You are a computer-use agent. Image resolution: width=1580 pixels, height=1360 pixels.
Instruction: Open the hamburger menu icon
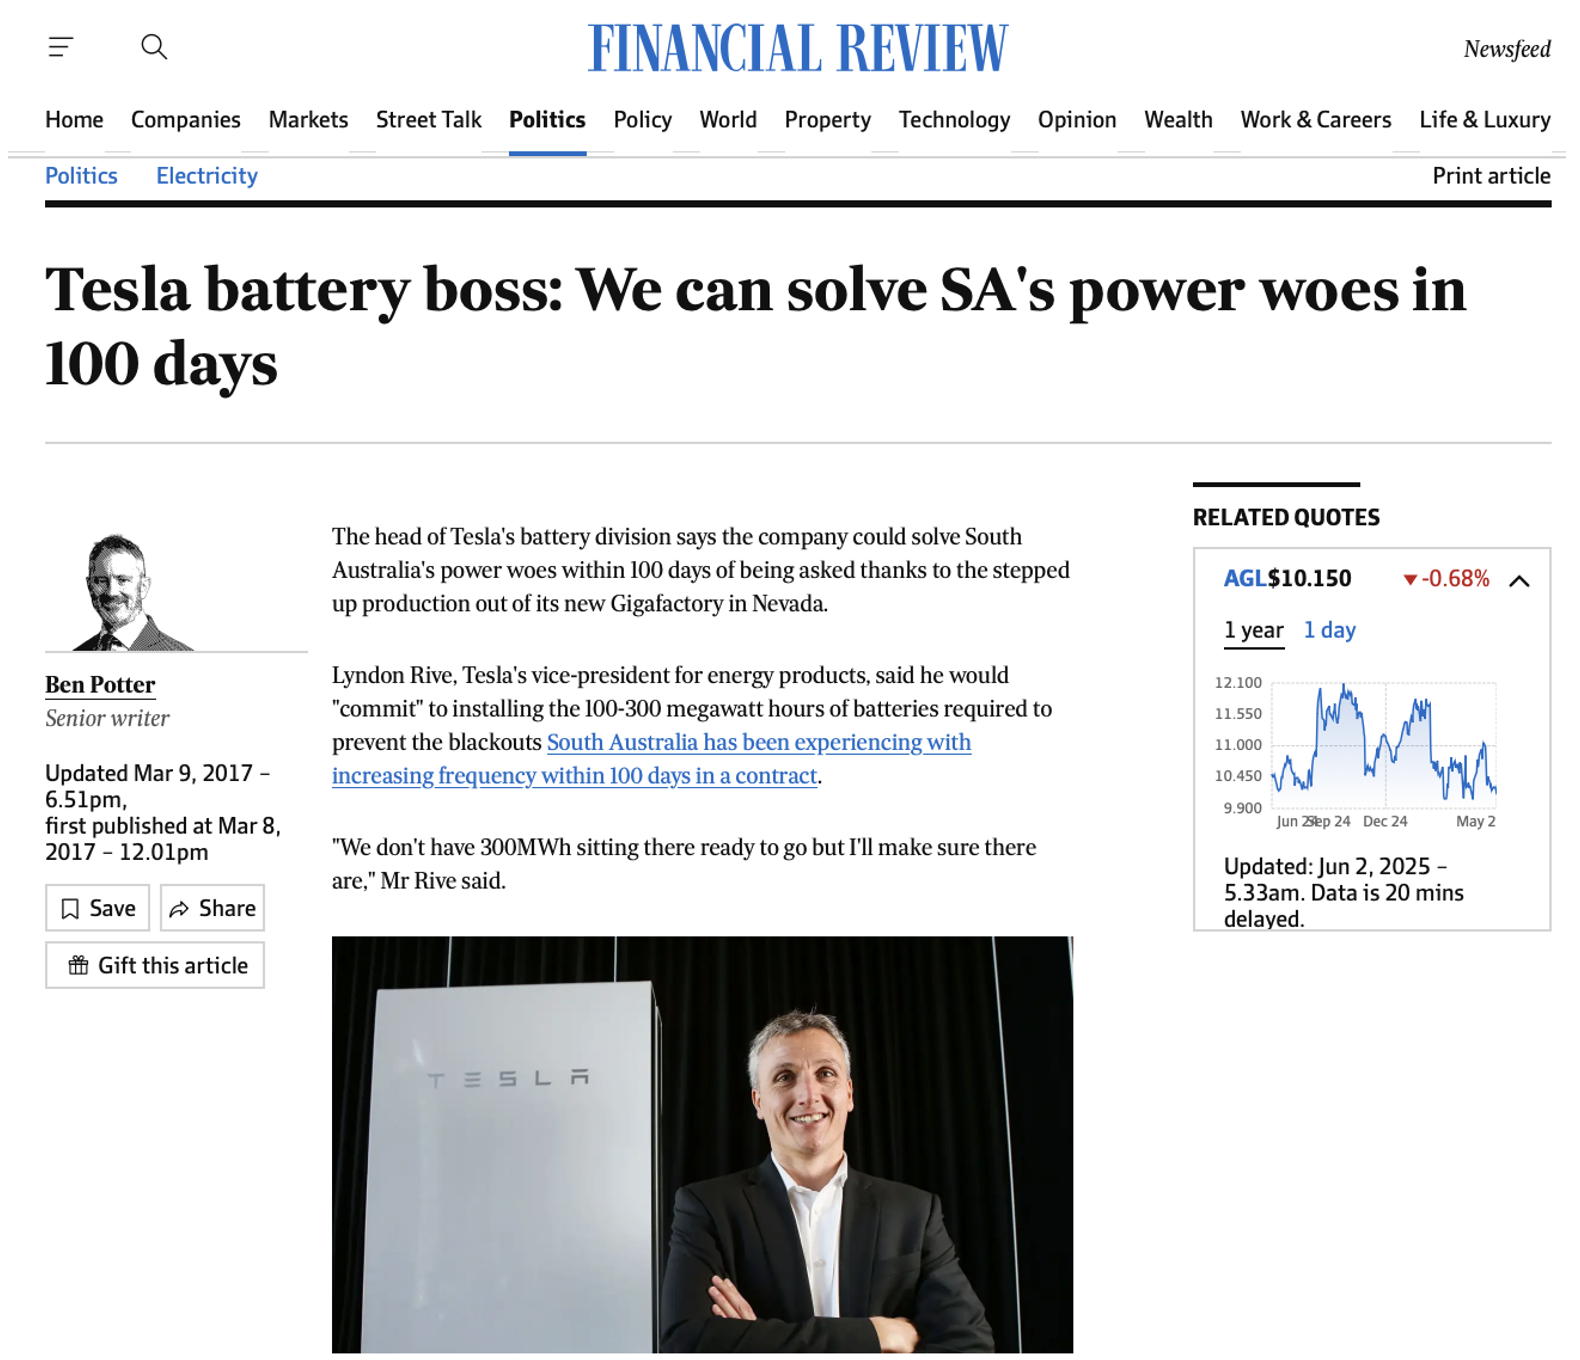(x=61, y=47)
